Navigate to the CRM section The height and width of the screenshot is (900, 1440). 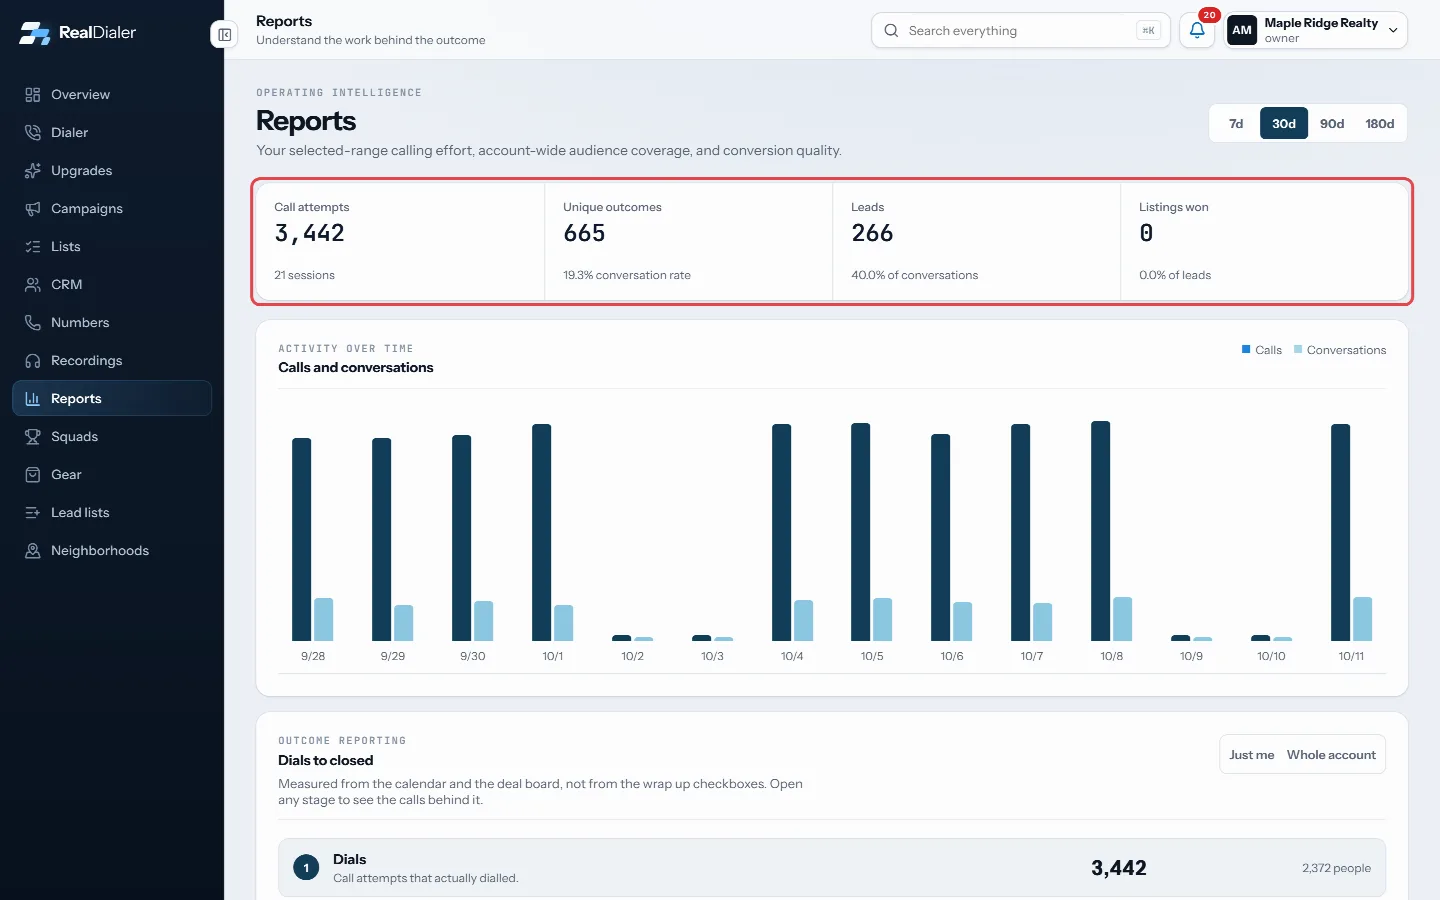(112, 285)
